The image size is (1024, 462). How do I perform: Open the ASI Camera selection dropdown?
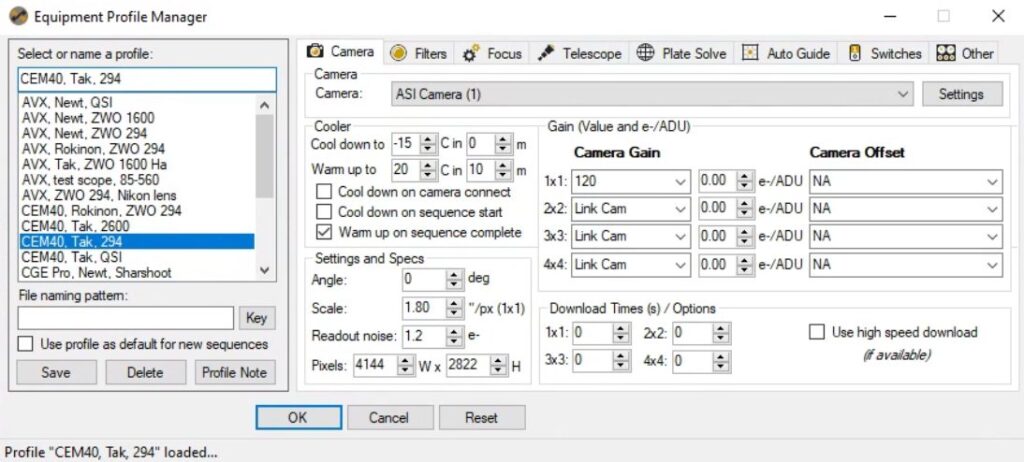point(653,94)
